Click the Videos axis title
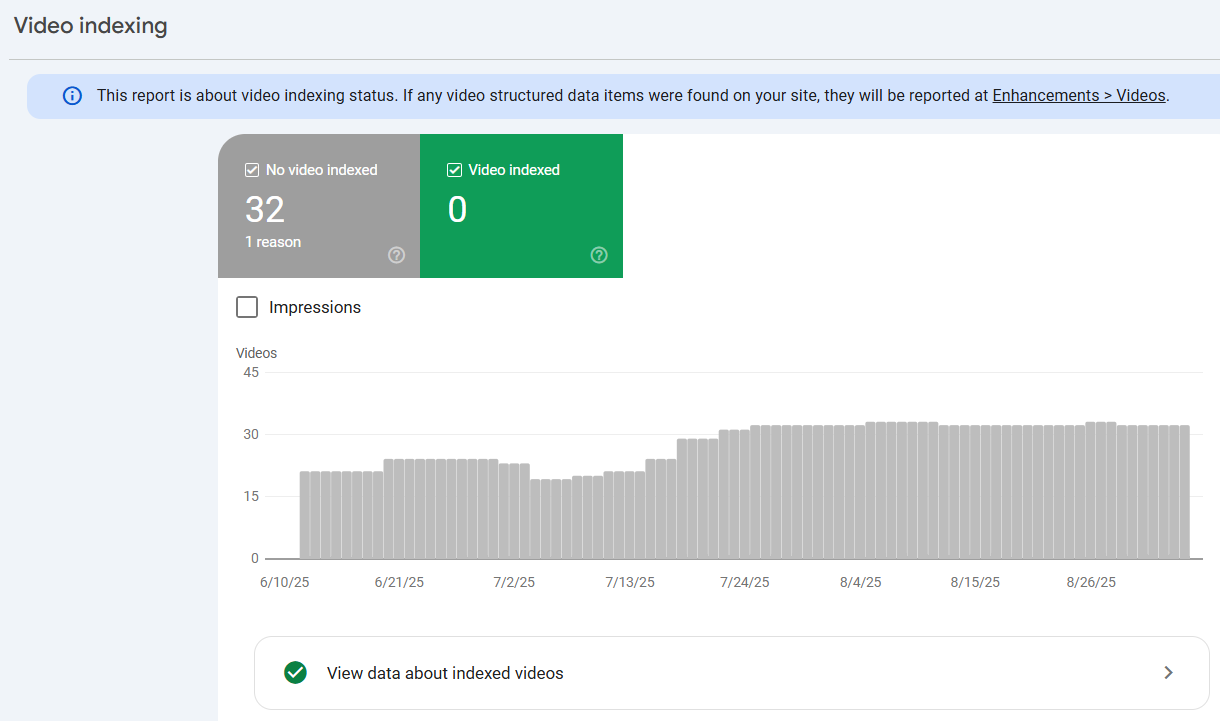 [x=256, y=353]
